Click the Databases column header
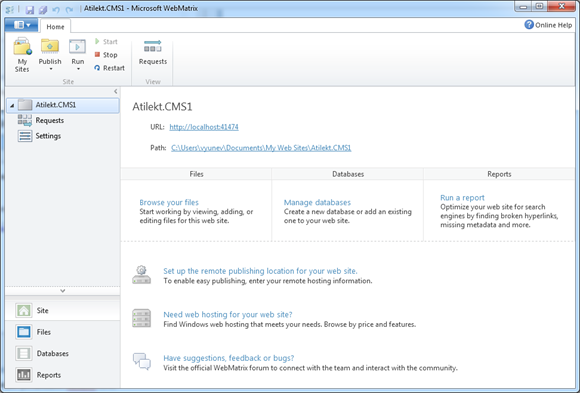 click(348, 174)
